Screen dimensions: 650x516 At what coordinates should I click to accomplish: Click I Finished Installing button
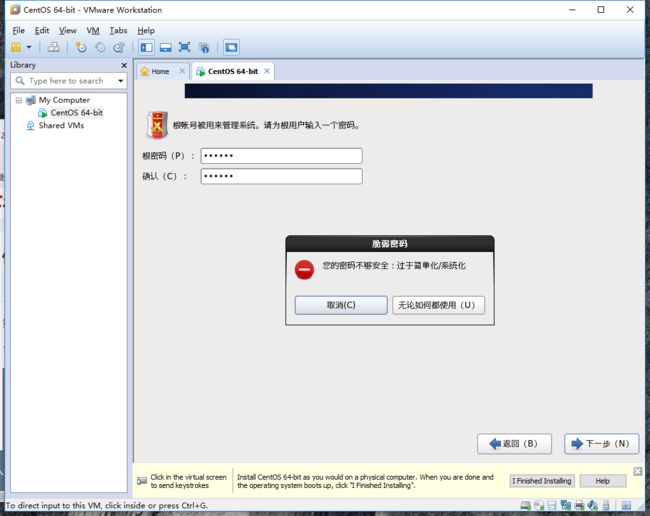(542, 481)
